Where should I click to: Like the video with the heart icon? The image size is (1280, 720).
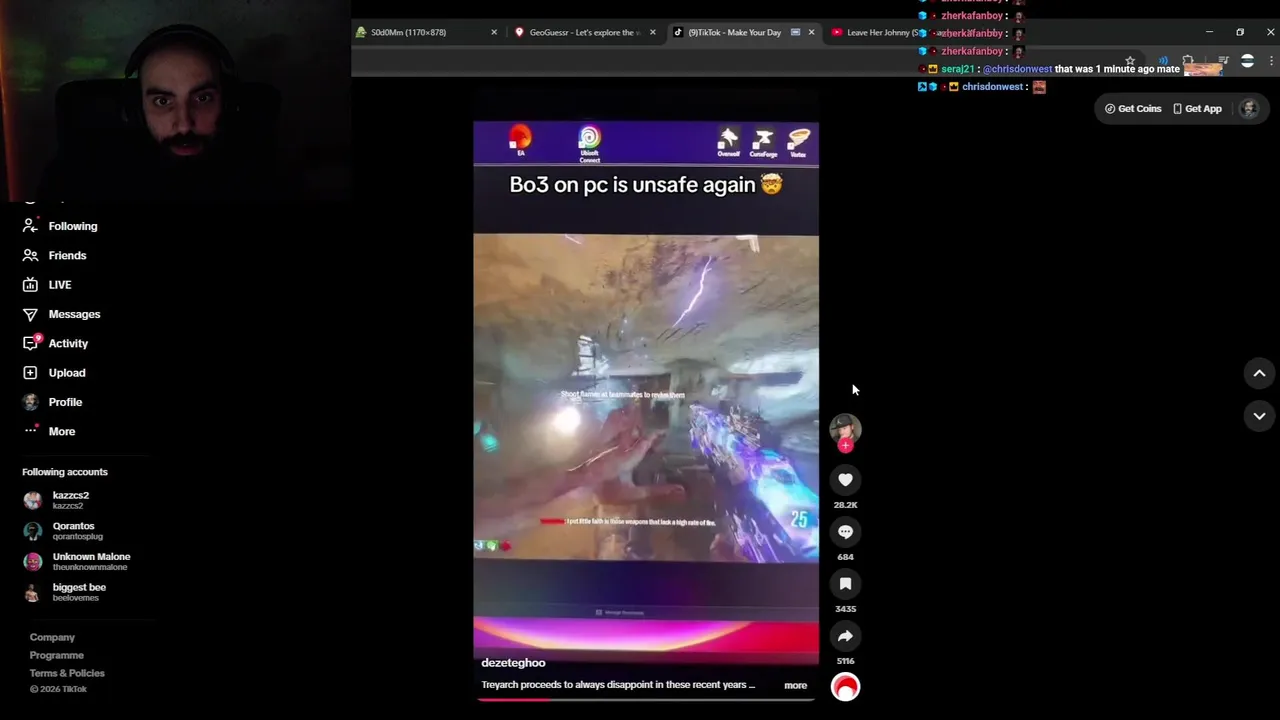845,480
